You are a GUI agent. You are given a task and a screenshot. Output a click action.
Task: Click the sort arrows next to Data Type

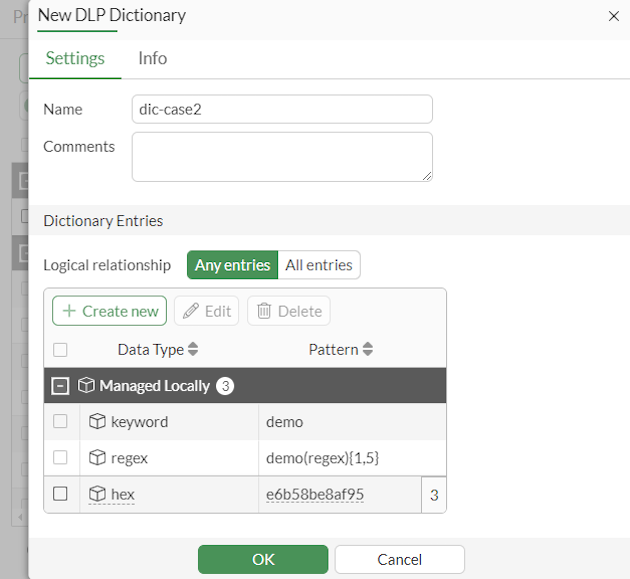193,350
